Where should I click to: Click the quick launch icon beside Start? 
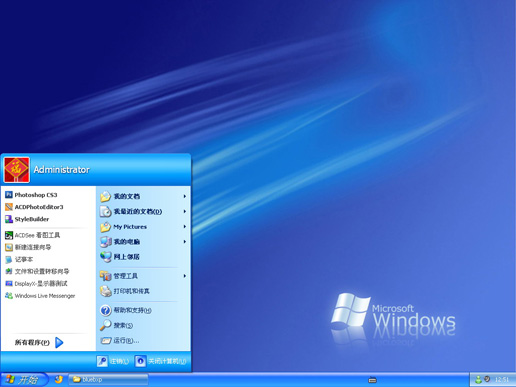click(x=59, y=379)
